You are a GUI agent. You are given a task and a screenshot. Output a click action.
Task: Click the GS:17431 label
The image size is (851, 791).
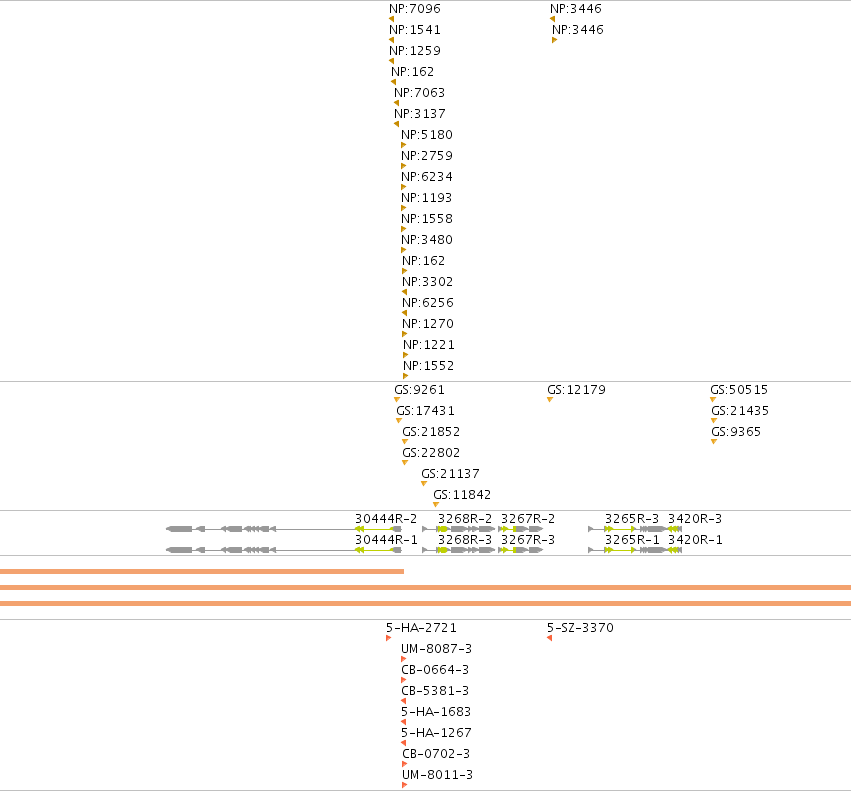click(x=426, y=411)
